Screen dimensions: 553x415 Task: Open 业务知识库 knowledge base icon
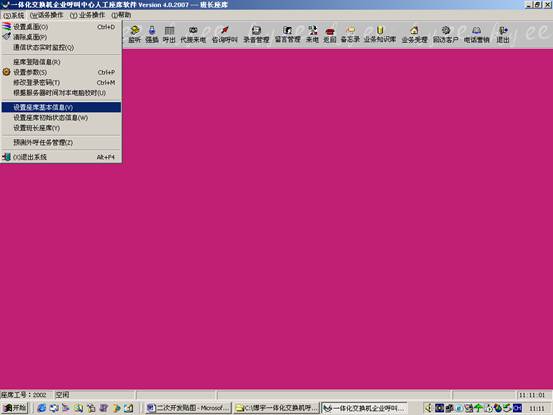(x=380, y=35)
